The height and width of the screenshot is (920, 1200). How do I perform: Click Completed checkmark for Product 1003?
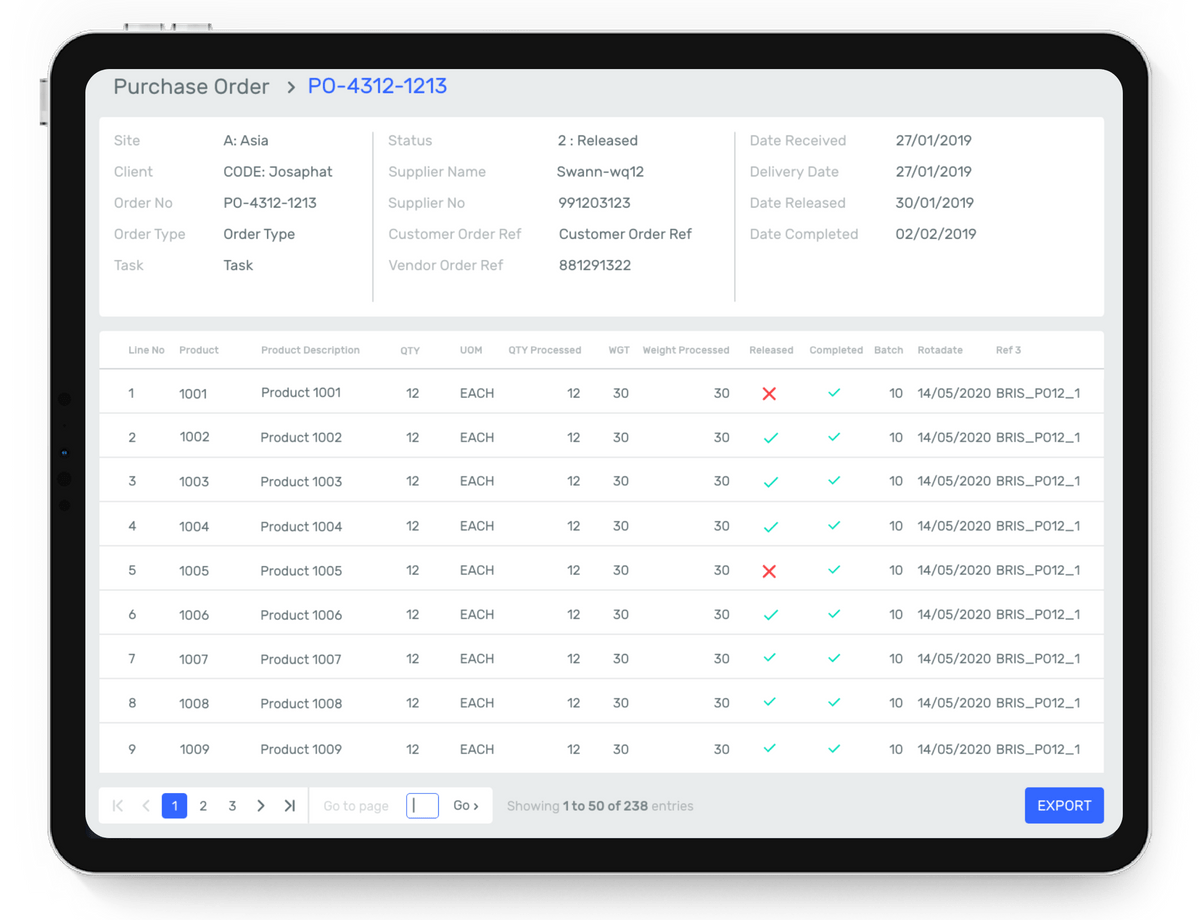pyautogui.click(x=834, y=481)
